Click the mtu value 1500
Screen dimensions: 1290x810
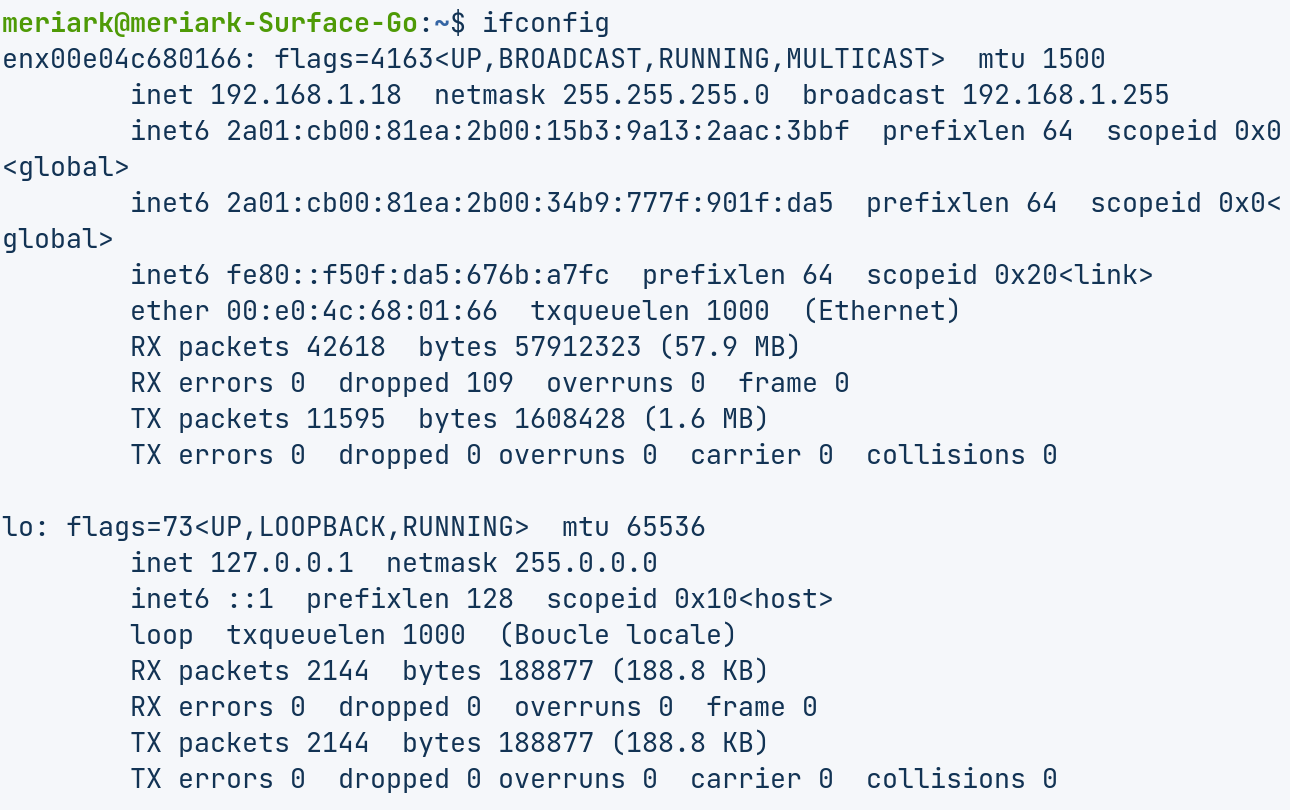(1073, 59)
